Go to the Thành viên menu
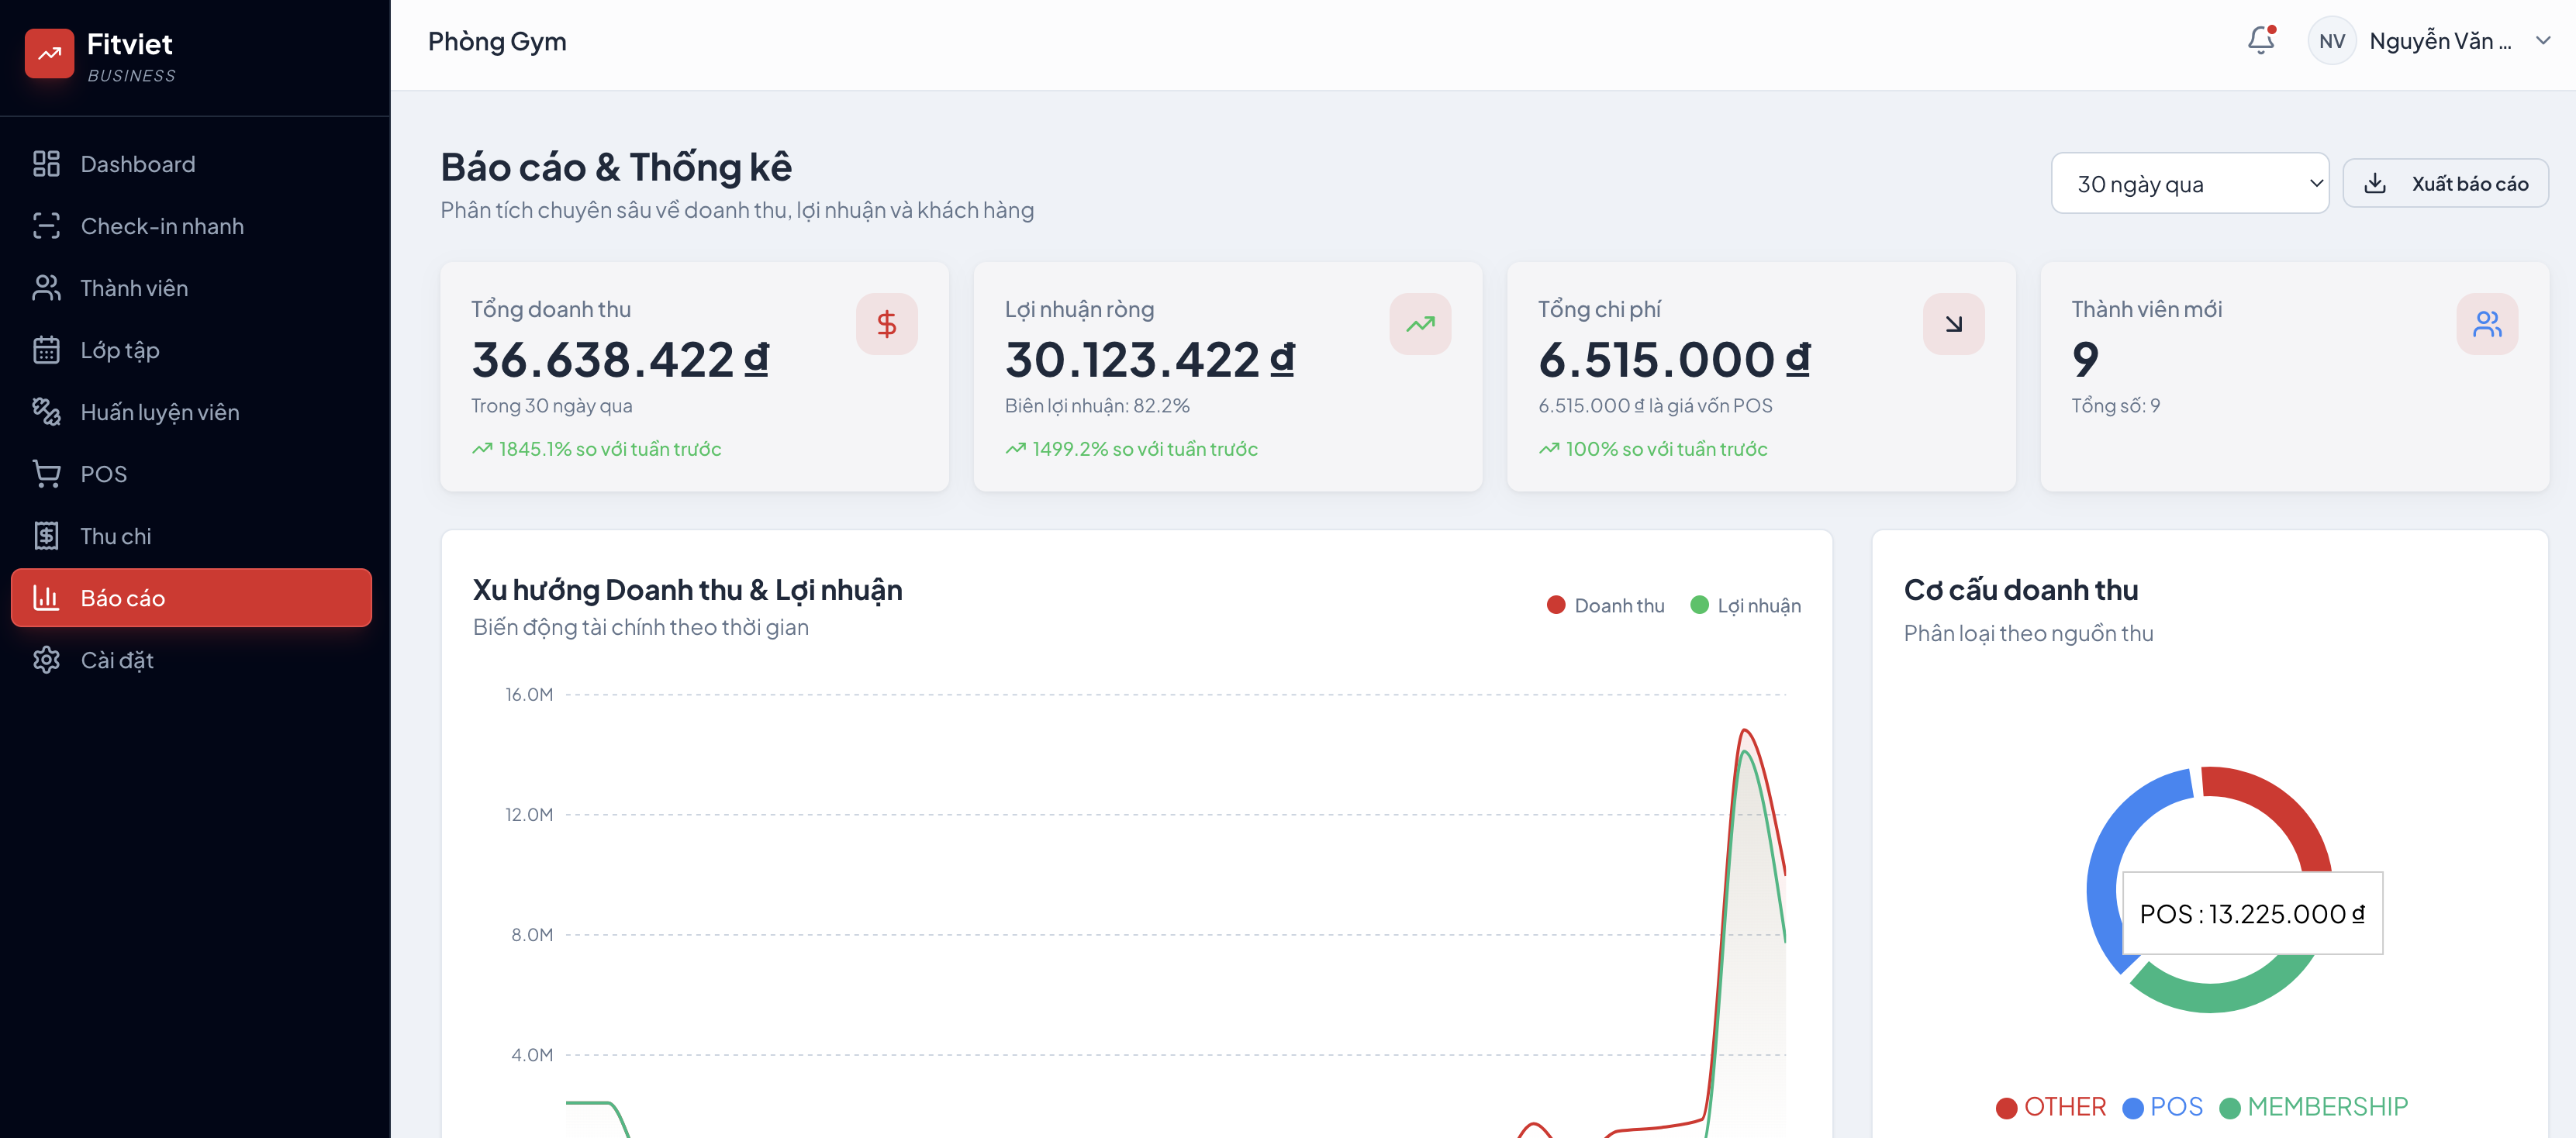The image size is (2576, 1138). pyautogui.click(x=133, y=288)
